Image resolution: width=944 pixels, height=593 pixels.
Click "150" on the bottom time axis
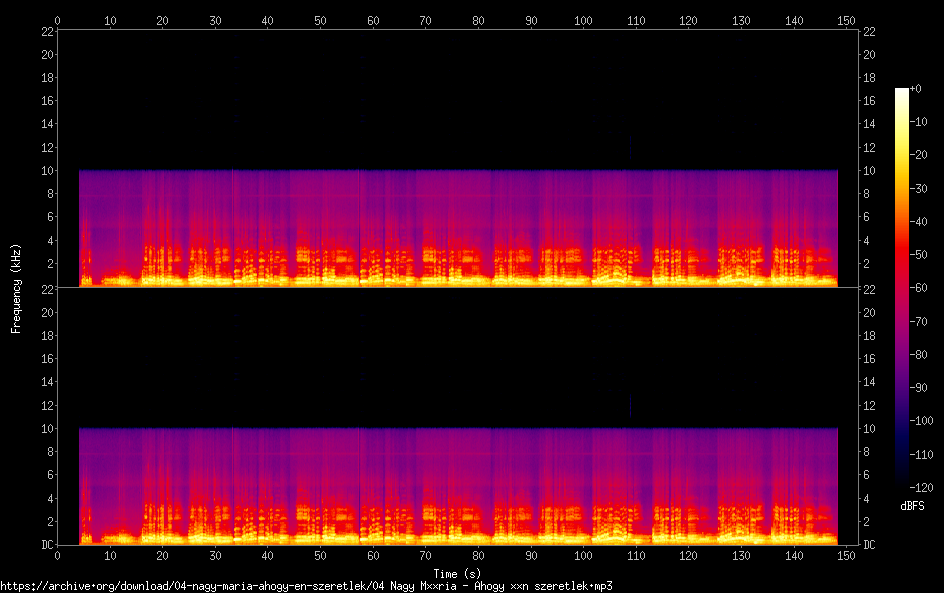click(x=846, y=556)
